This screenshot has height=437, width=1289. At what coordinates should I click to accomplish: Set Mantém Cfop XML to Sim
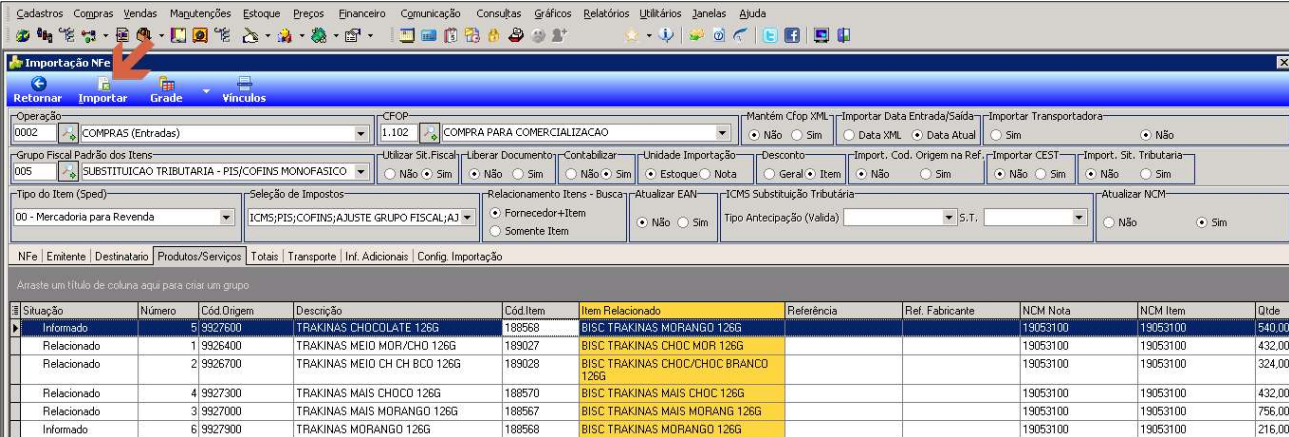click(x=806, y=134)
